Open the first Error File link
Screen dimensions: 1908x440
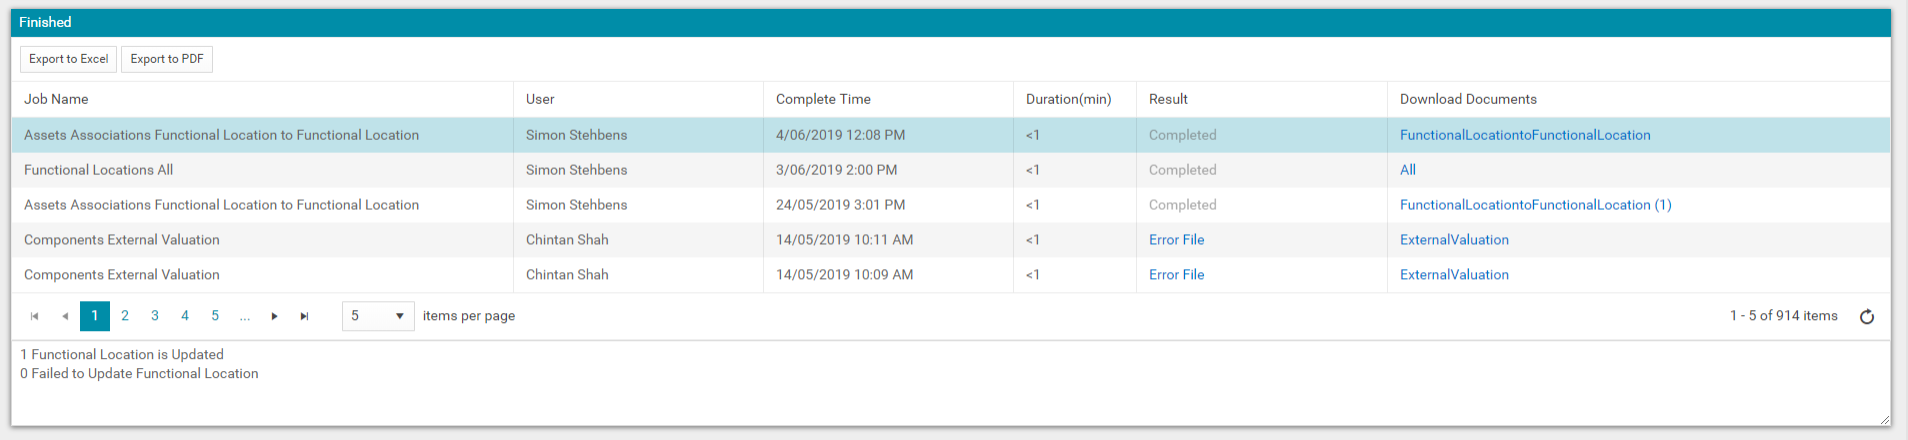coord(1176,240)
